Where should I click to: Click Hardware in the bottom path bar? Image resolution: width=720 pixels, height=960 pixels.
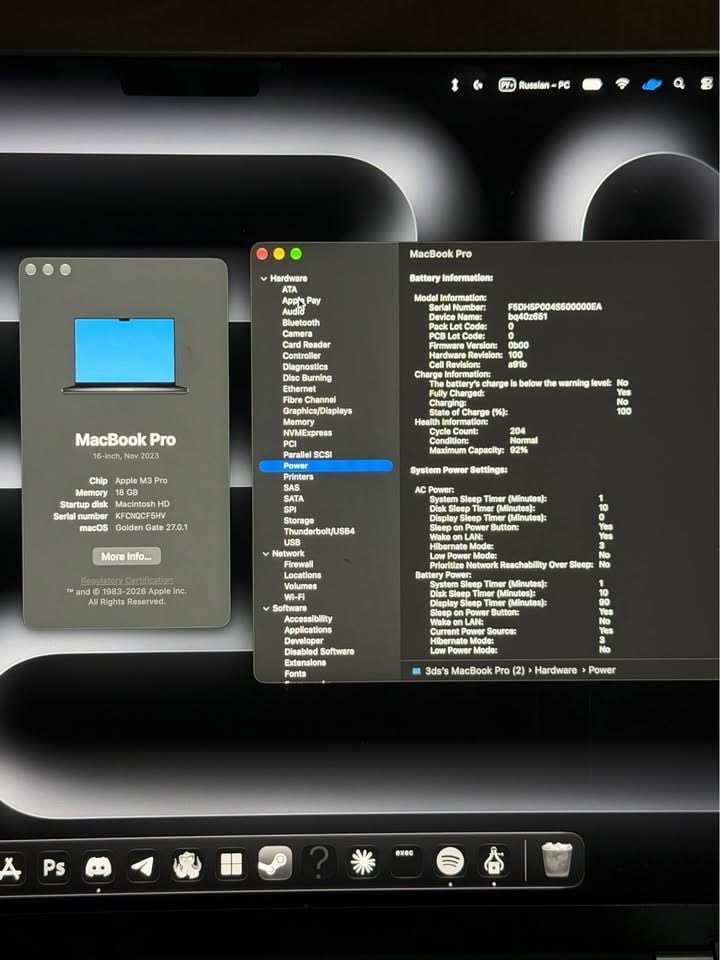[x=556, y=670]
